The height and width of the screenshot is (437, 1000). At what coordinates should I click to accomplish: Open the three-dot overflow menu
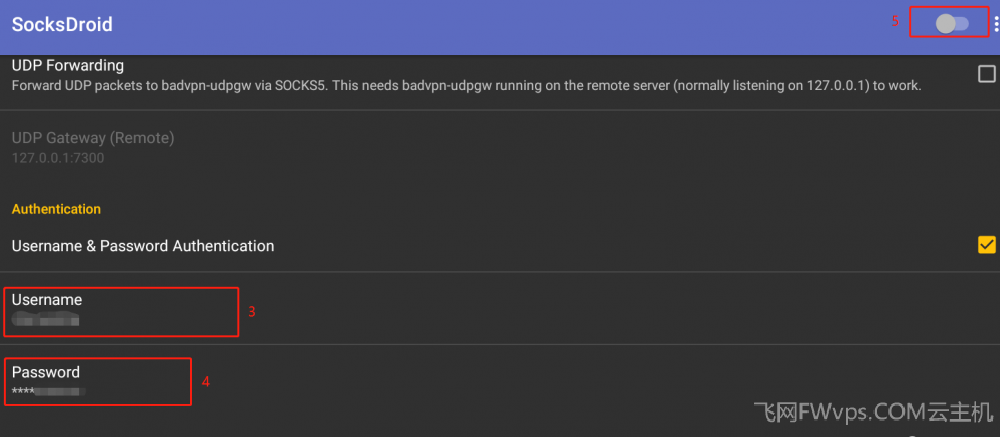point(996,24)
